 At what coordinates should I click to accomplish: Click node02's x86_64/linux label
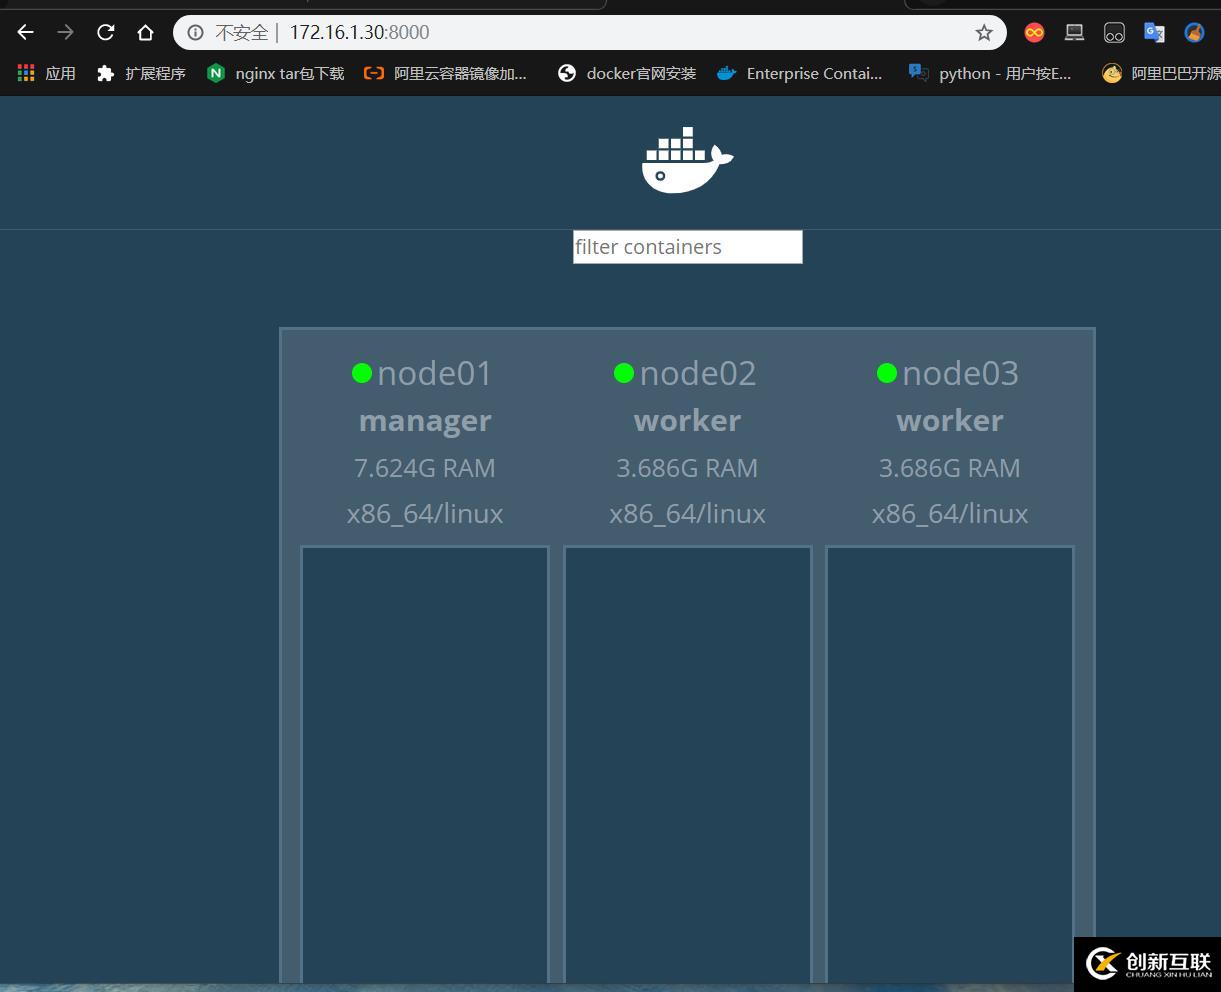coord(688,514)
